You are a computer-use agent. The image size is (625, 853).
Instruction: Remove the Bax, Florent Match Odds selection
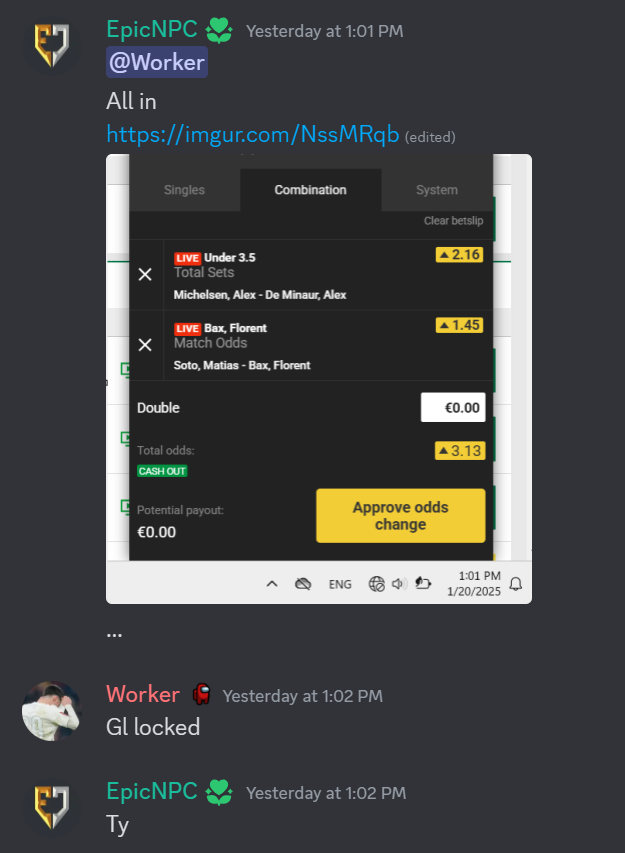click(145, 345)
